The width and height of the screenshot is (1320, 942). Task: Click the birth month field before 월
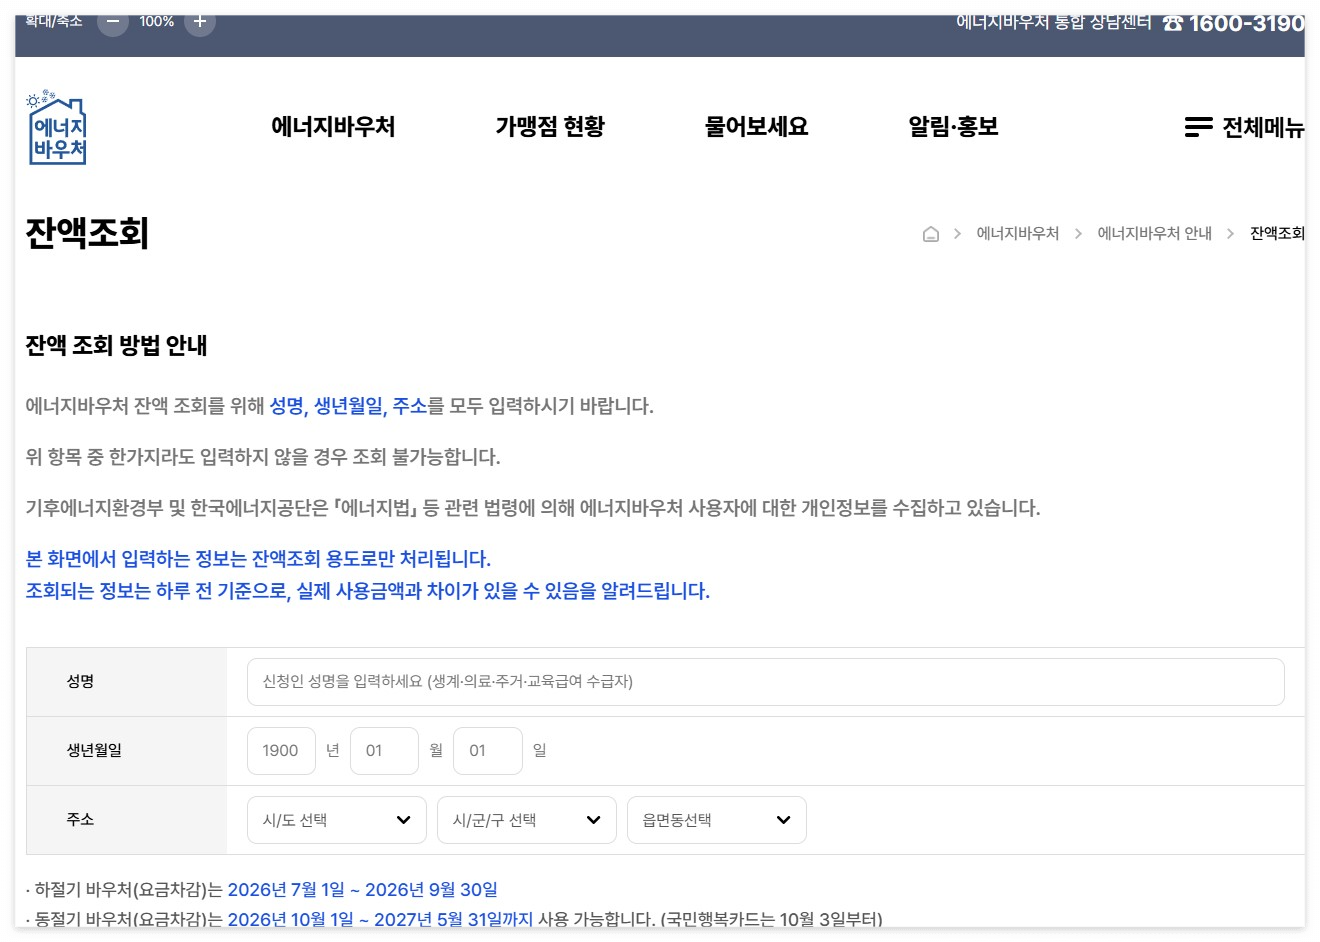coord(384,751)
